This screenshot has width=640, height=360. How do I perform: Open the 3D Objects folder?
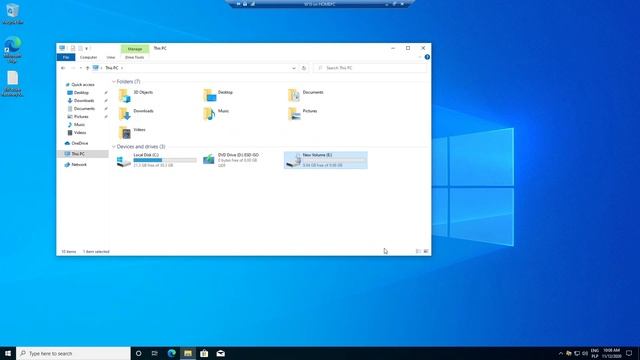(136, 96)
